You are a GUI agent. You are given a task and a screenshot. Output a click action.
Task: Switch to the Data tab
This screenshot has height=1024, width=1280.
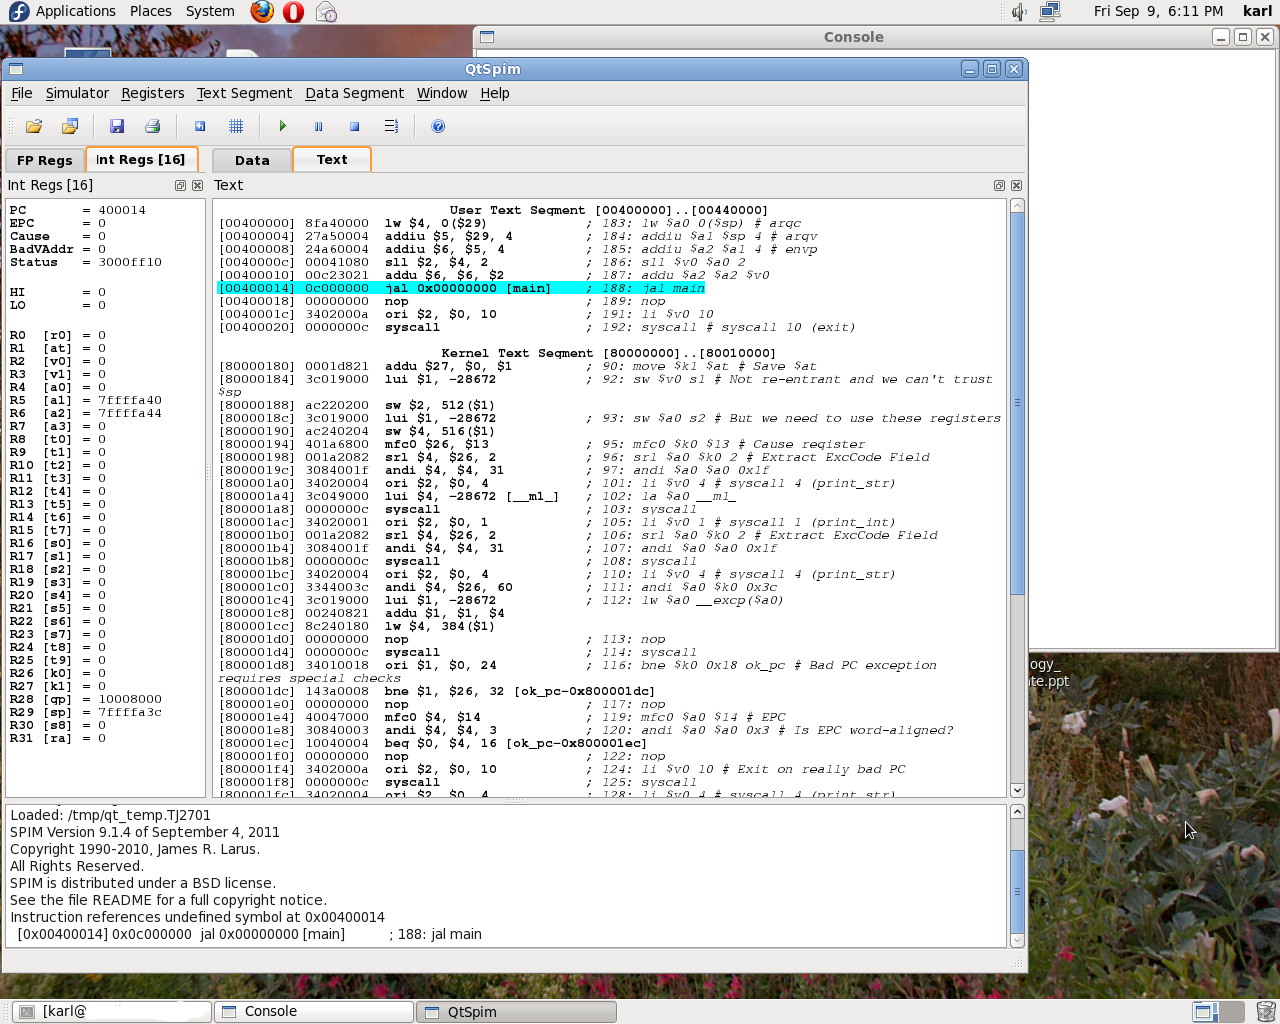tap(252, 160)
